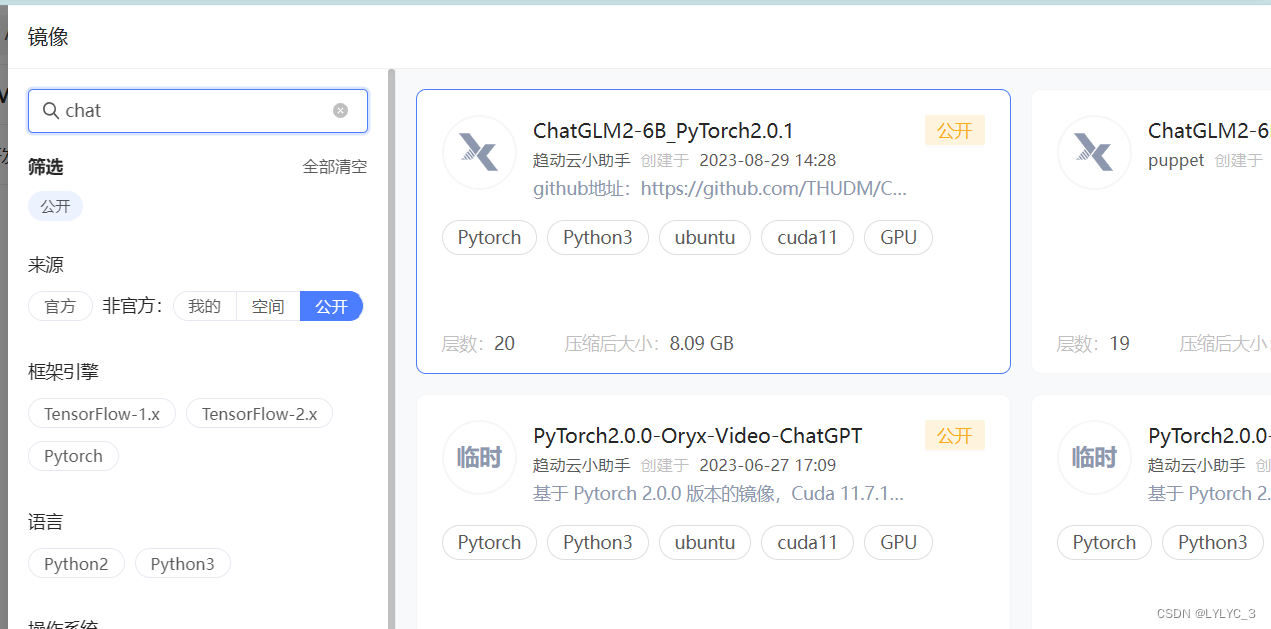The width and height of the screenshot is (1271, 629).
Task: Click the GPU tag on Oryx-Video-ChatGPT card
Action: click(x=898, y=542)
